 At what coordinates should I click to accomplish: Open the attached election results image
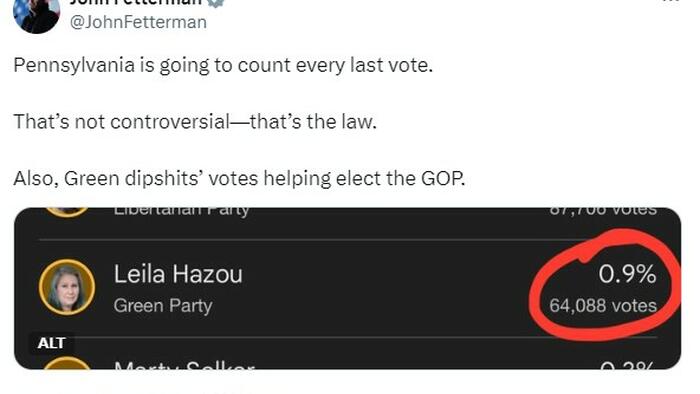[348, 288]
